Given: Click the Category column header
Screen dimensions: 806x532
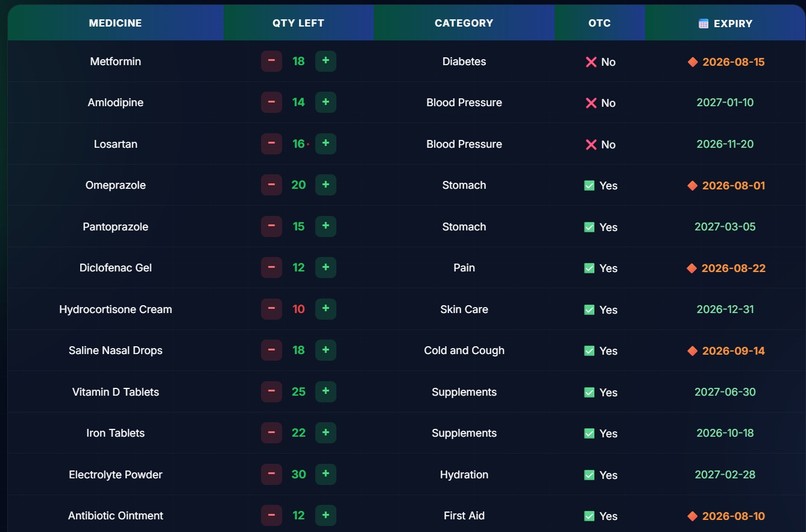Looking at the screenshot, I should tap(464, 23).
